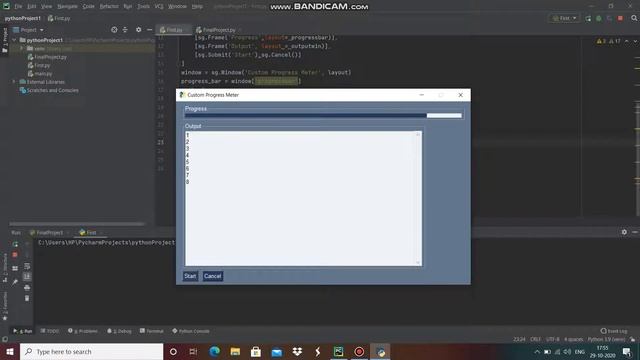
Task: Open the Tools menu
Action: 143,7
